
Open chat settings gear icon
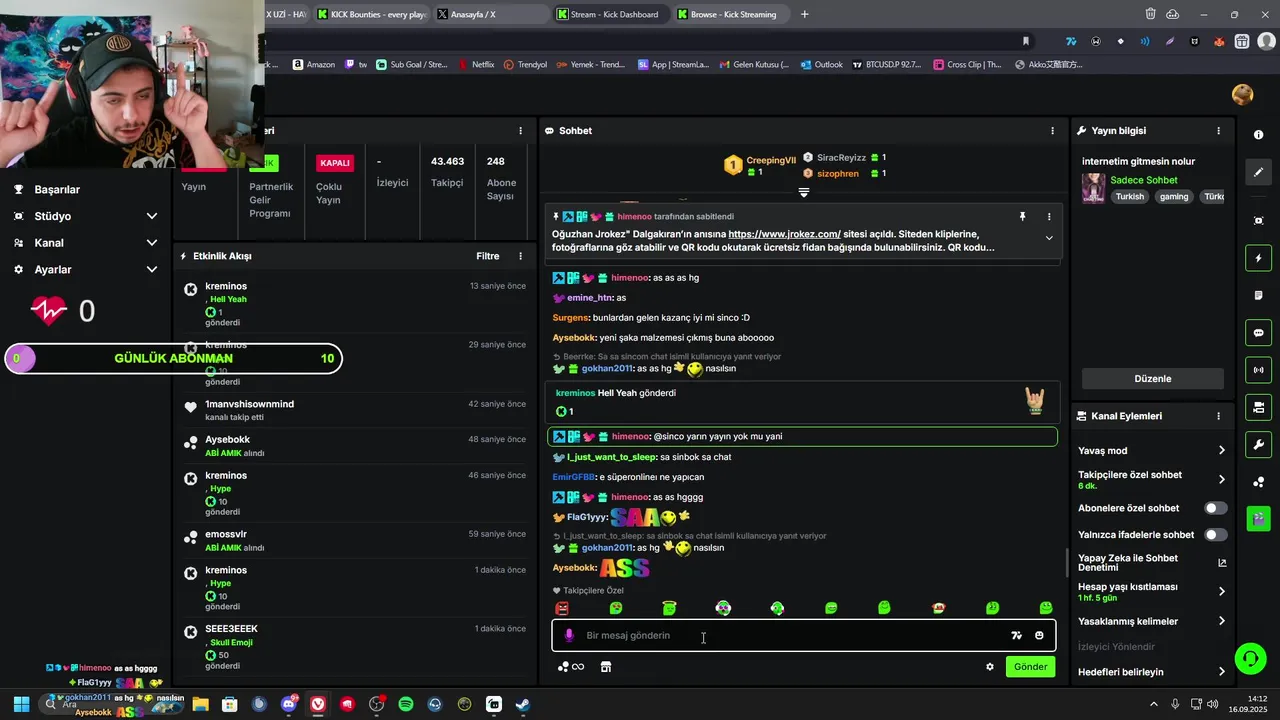[990, 667]
